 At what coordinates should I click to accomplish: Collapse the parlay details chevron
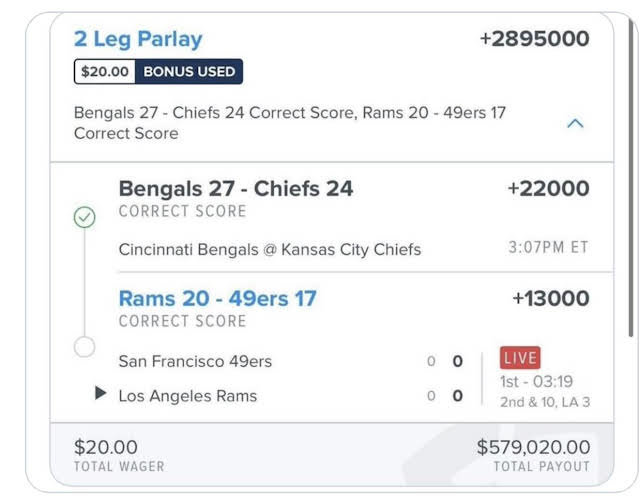pos(576,123)
